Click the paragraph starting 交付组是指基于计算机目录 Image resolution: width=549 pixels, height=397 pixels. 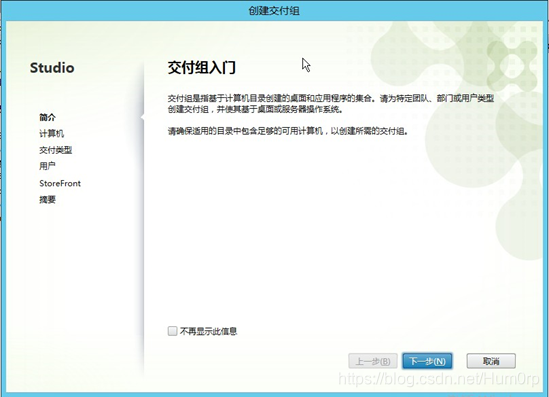click(x=331, y=104)
